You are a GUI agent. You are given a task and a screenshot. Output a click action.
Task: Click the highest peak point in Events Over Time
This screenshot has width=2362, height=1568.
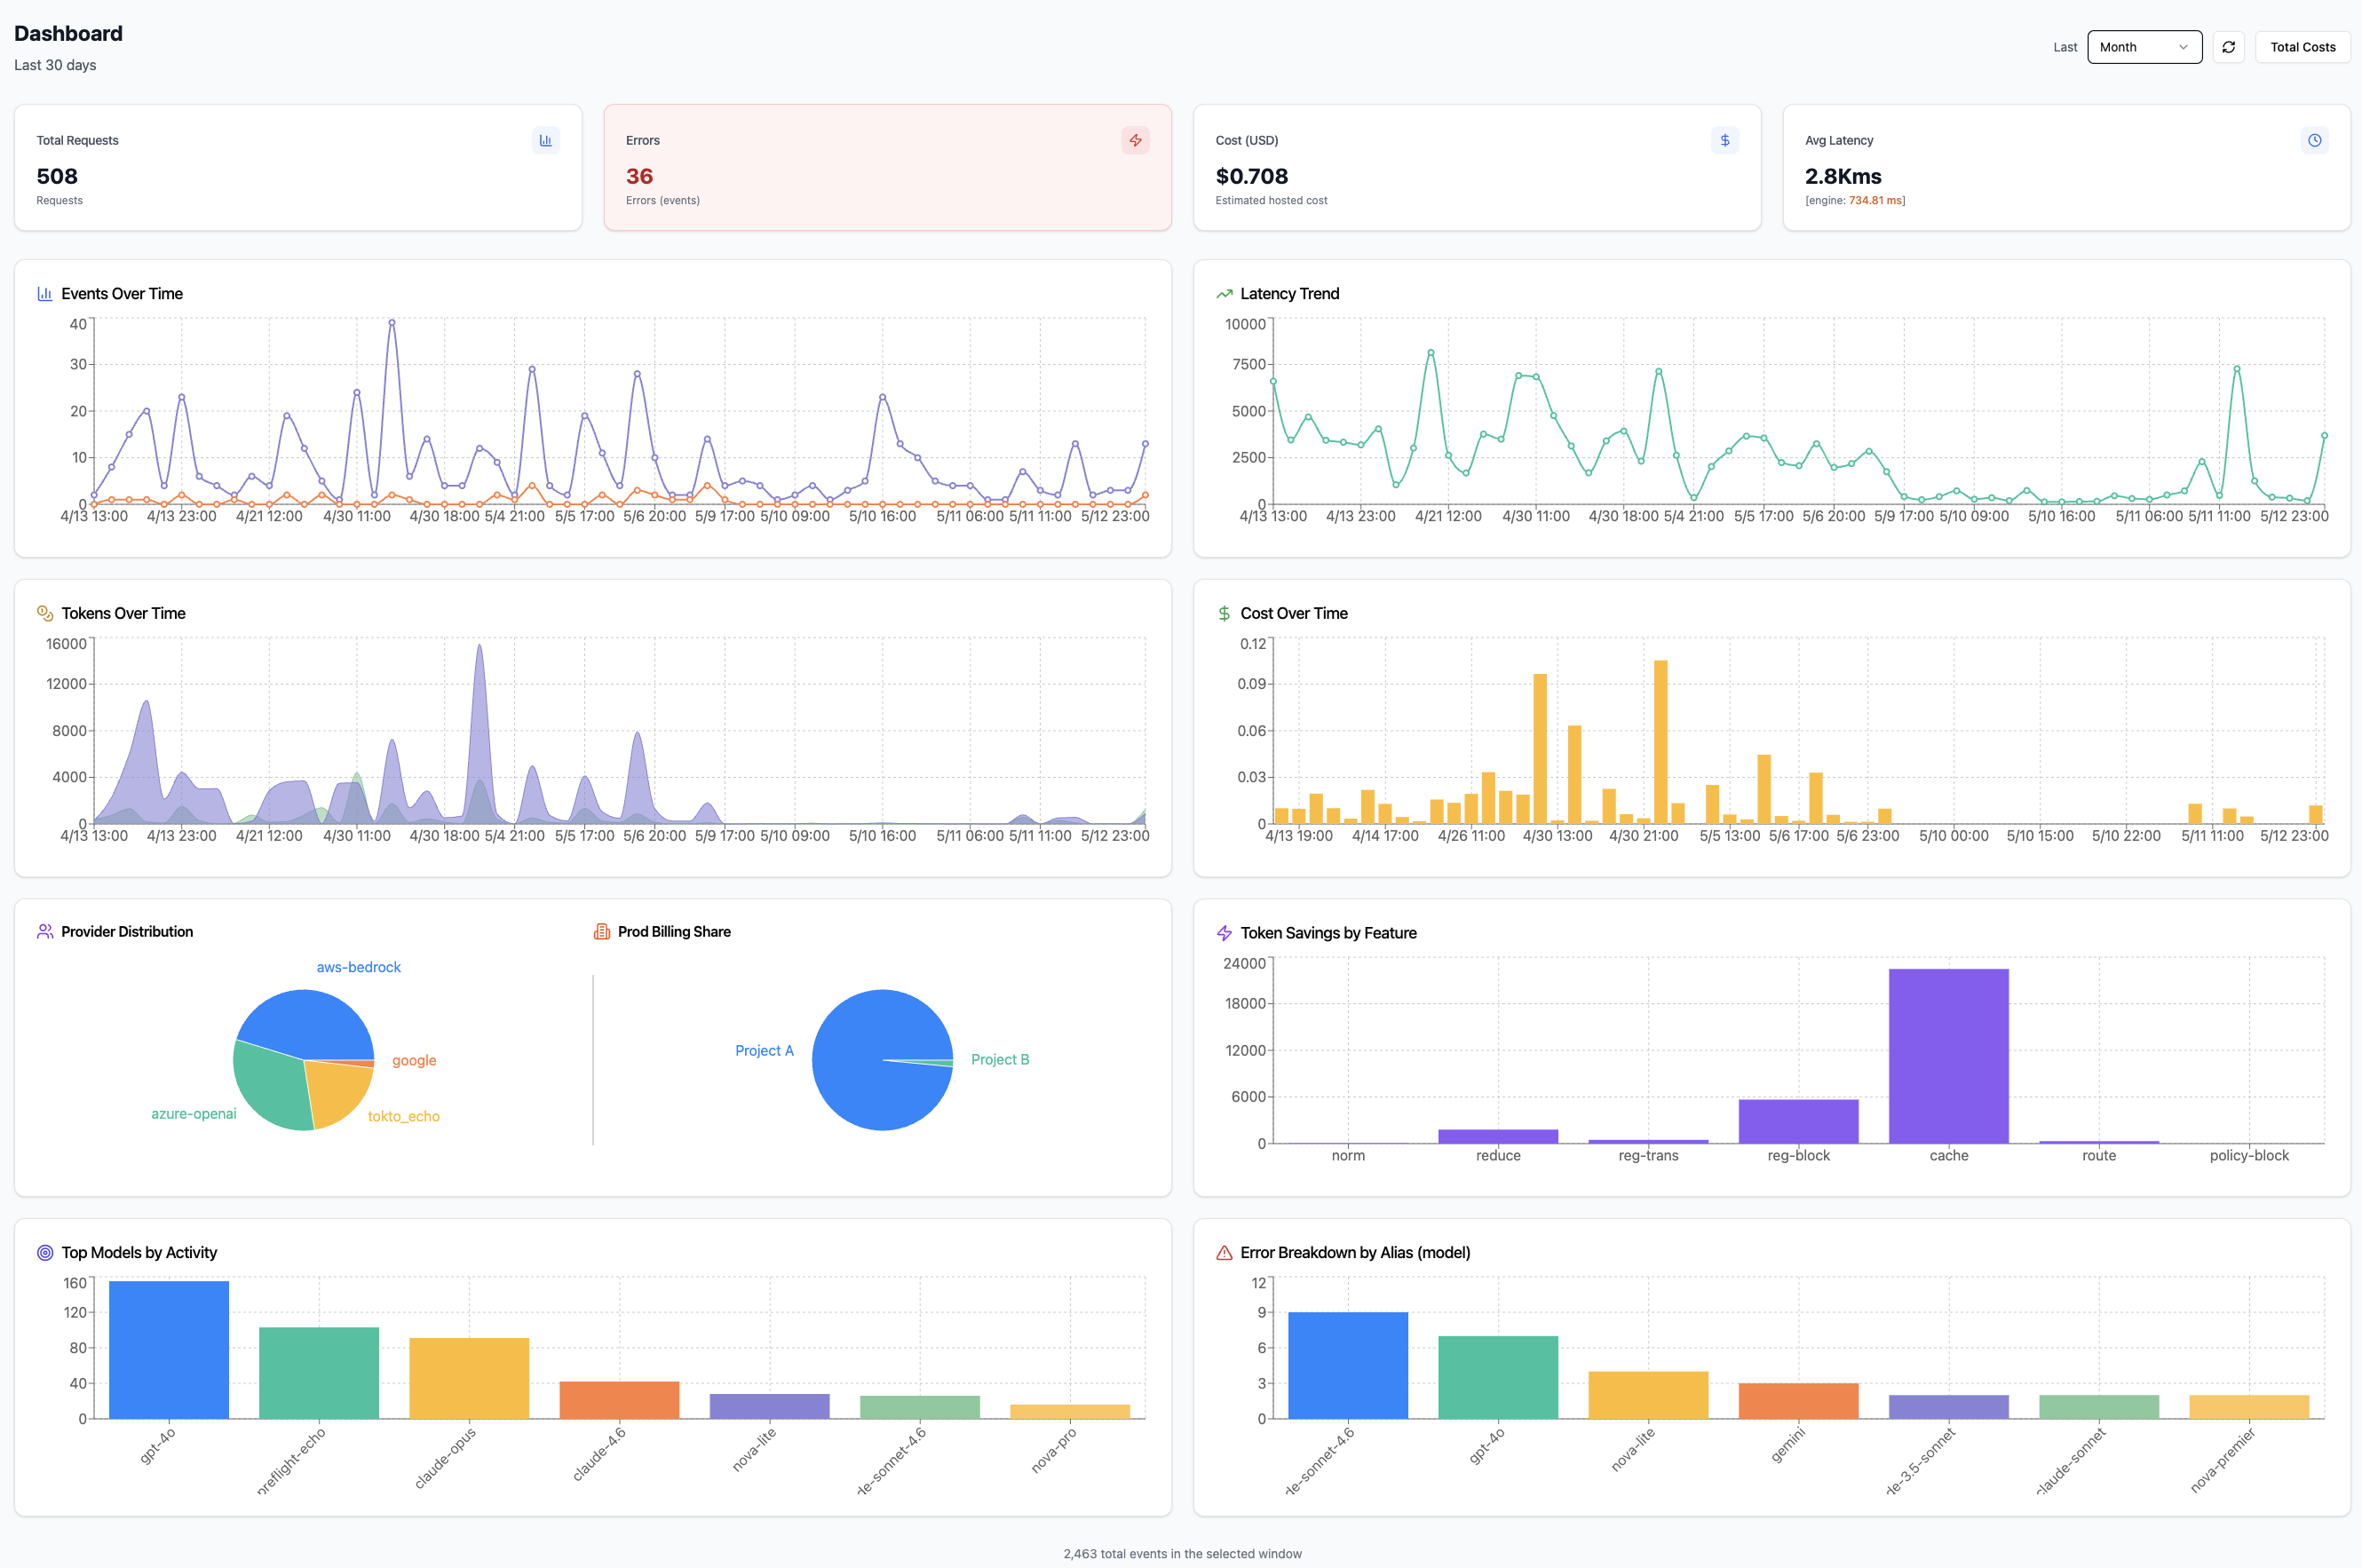pos(392,322)
